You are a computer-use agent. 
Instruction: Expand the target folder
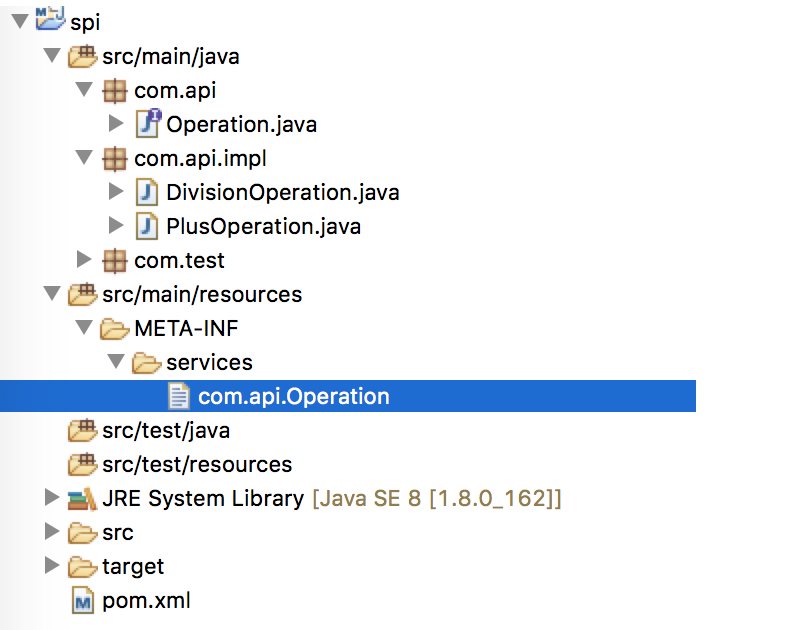coord(51,566)
